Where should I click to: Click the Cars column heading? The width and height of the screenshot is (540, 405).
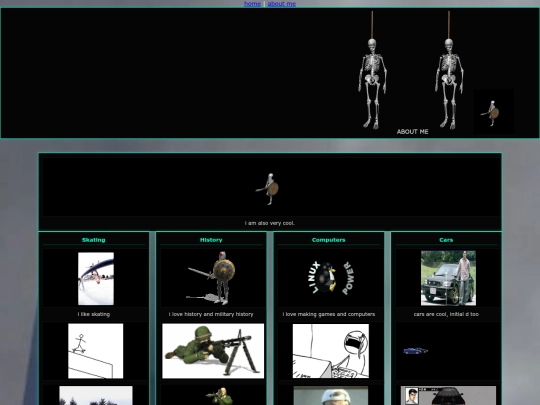click(x=446, y=240)
